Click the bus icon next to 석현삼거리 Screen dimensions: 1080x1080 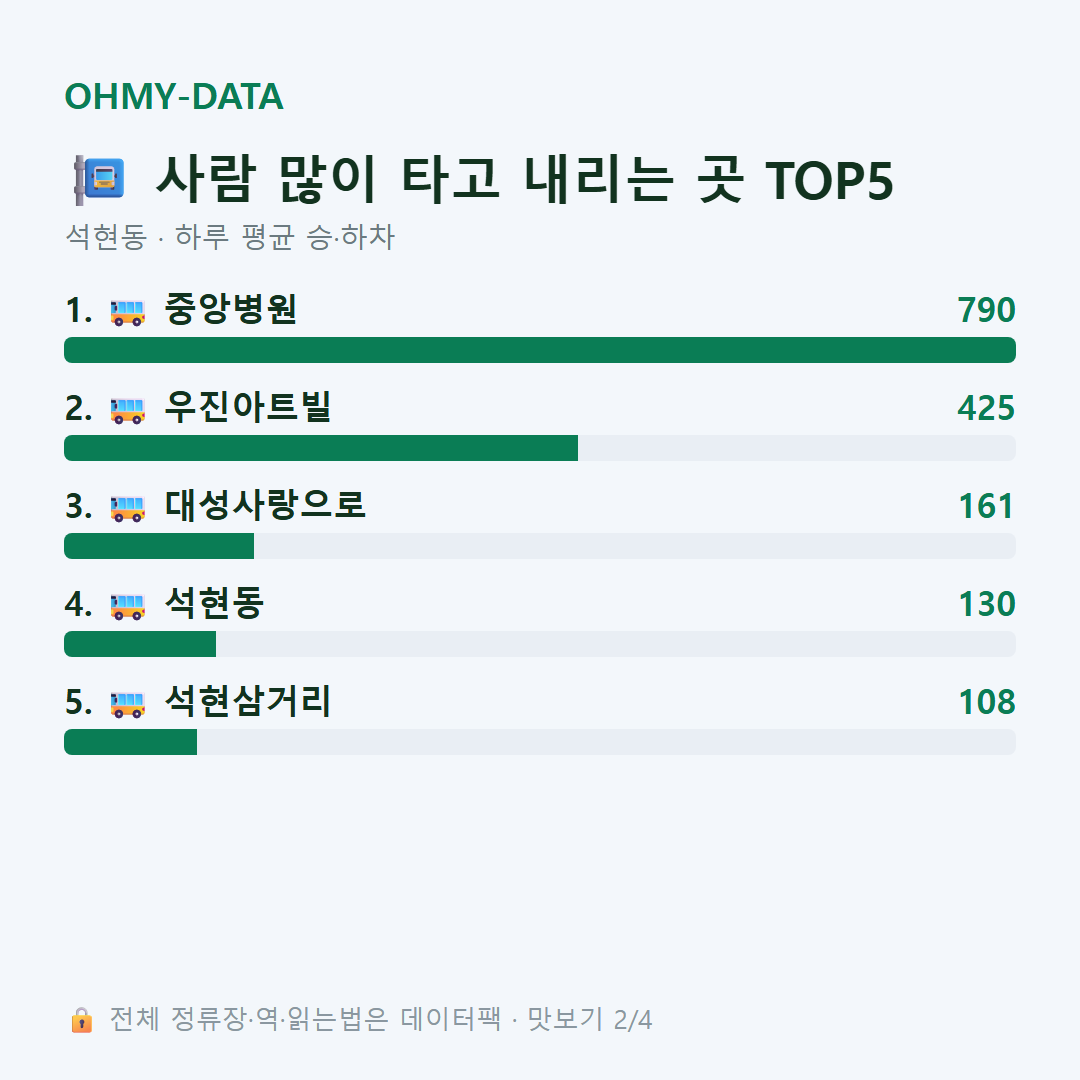128,704
